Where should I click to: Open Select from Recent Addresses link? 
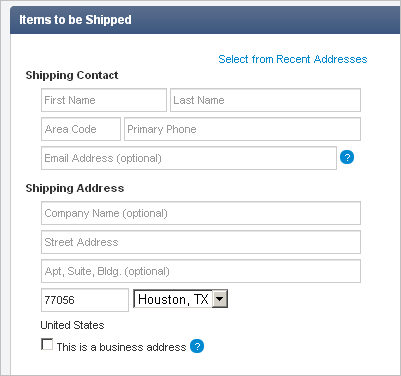[x=293, y=59]
